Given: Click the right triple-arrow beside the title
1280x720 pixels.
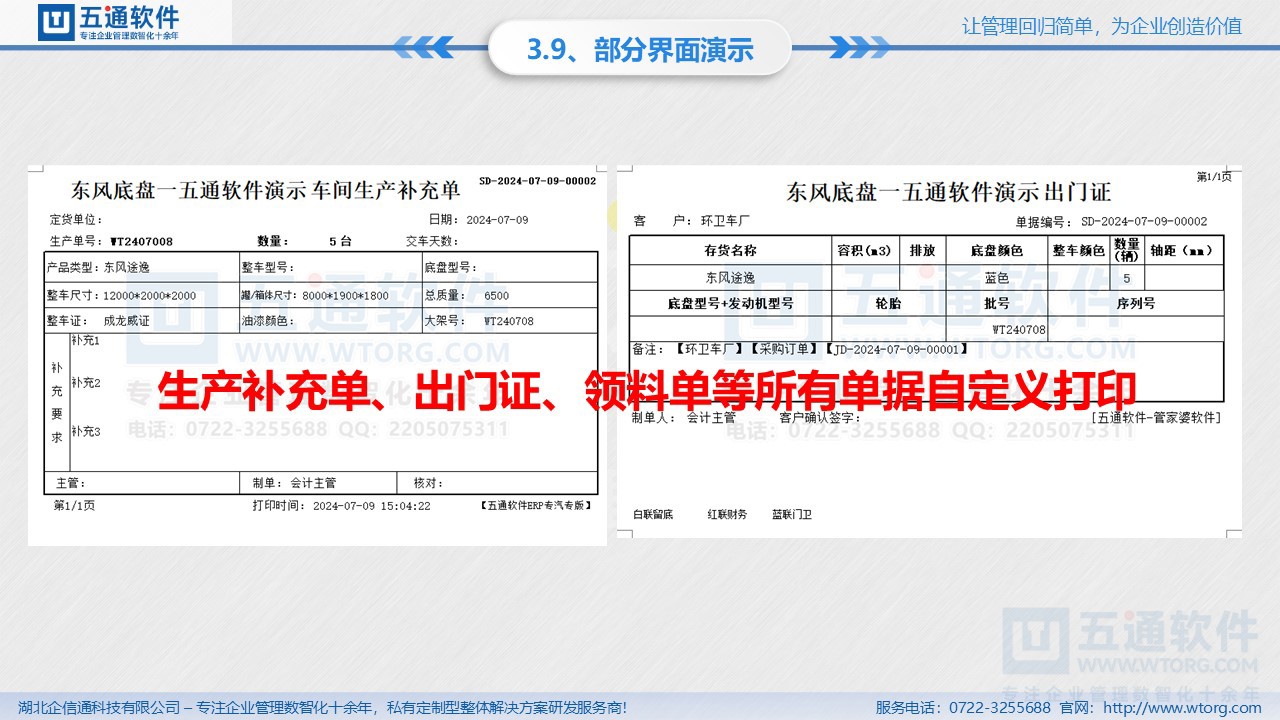Looking at the screenshot, I should pos(857,47).
